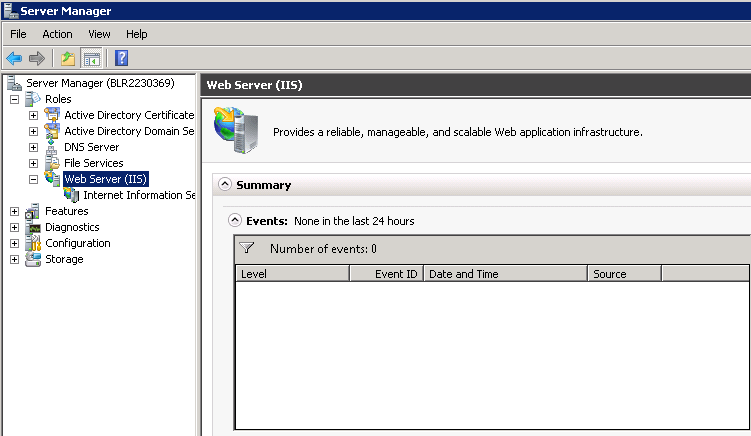Viewport: 751px width, 436px height.
Task: Click the Diagnostics node icon
Action: pyautogui.click(x=34, y=228)
